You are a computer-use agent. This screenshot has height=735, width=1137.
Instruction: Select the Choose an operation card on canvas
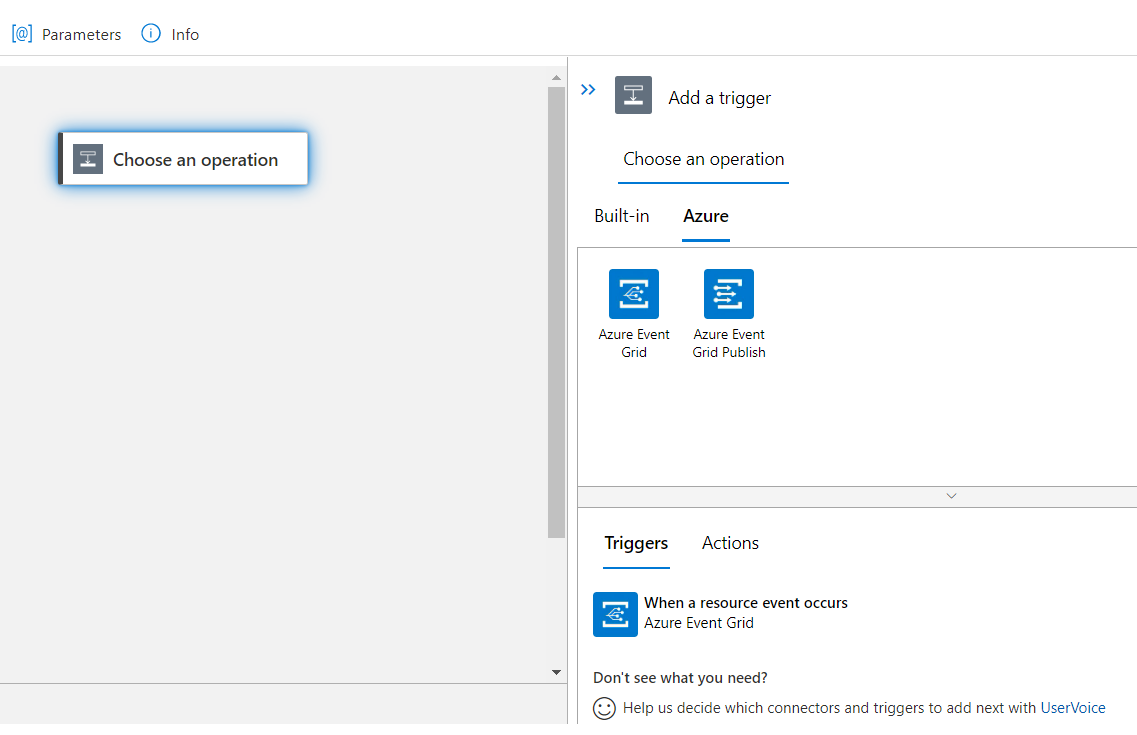point(183,159)
